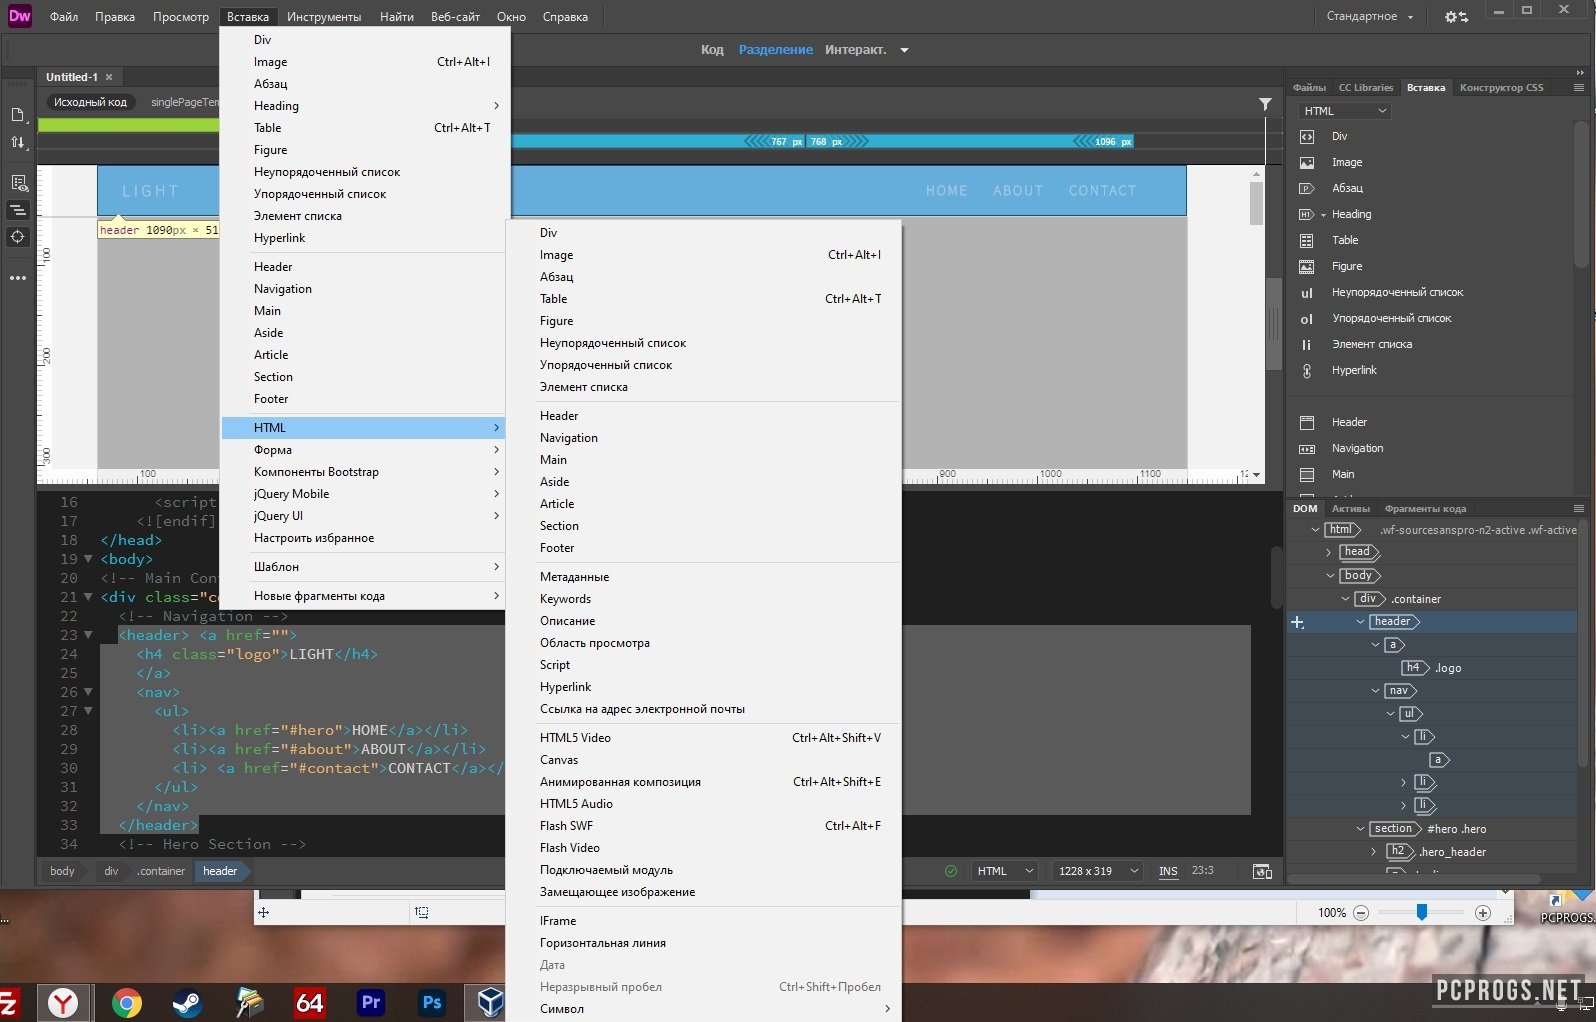The width and height of the screenshot is (1596, 1022).
Task: Click the Image icon in Insert panel
Action: tap(1306, 163)
